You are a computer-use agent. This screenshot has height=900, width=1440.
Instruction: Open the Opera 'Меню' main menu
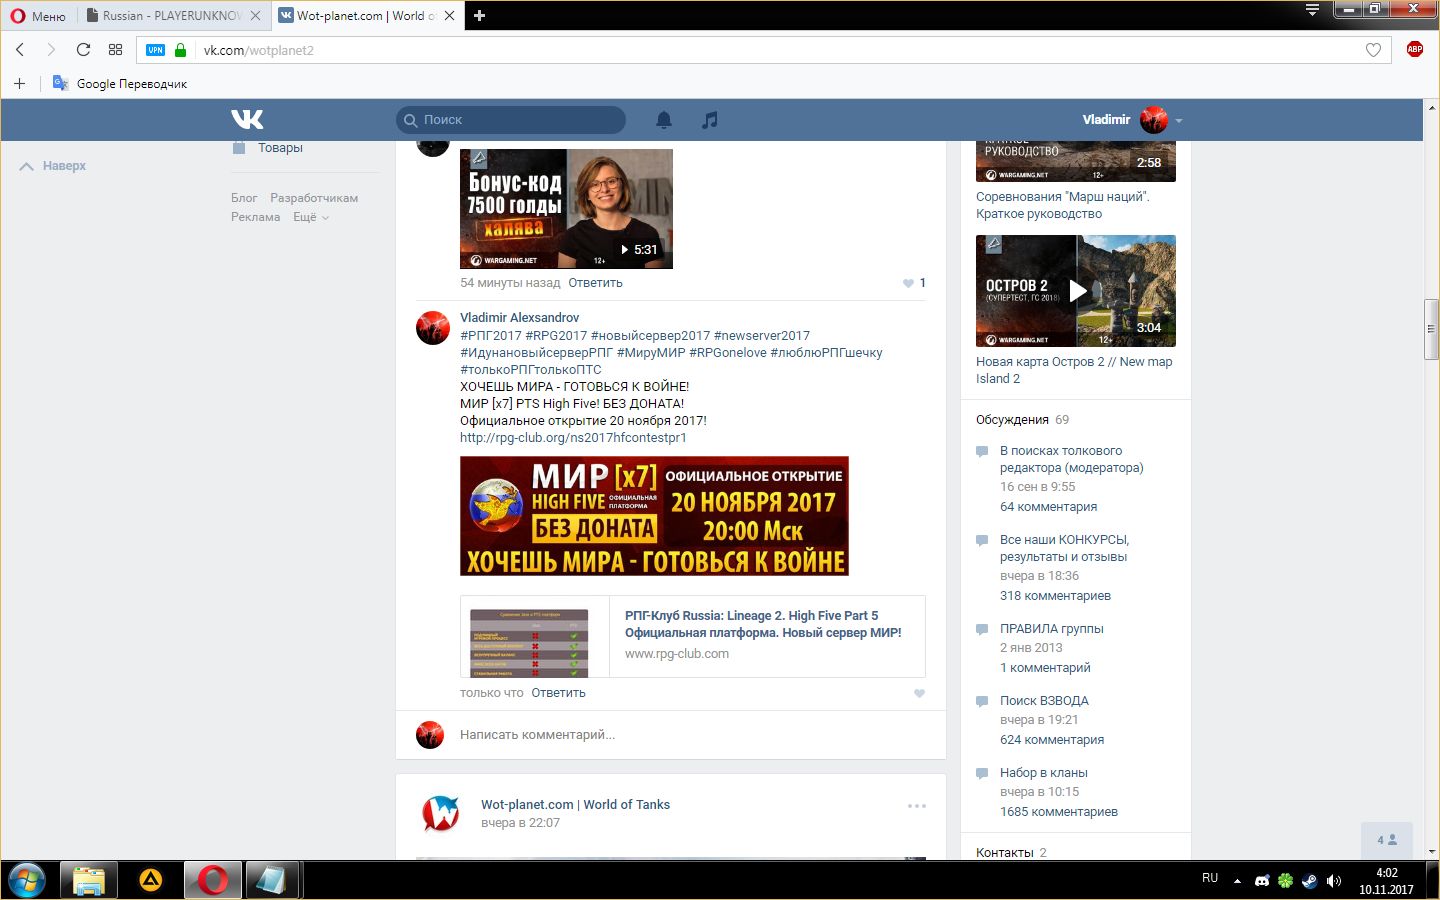point(38,16)
